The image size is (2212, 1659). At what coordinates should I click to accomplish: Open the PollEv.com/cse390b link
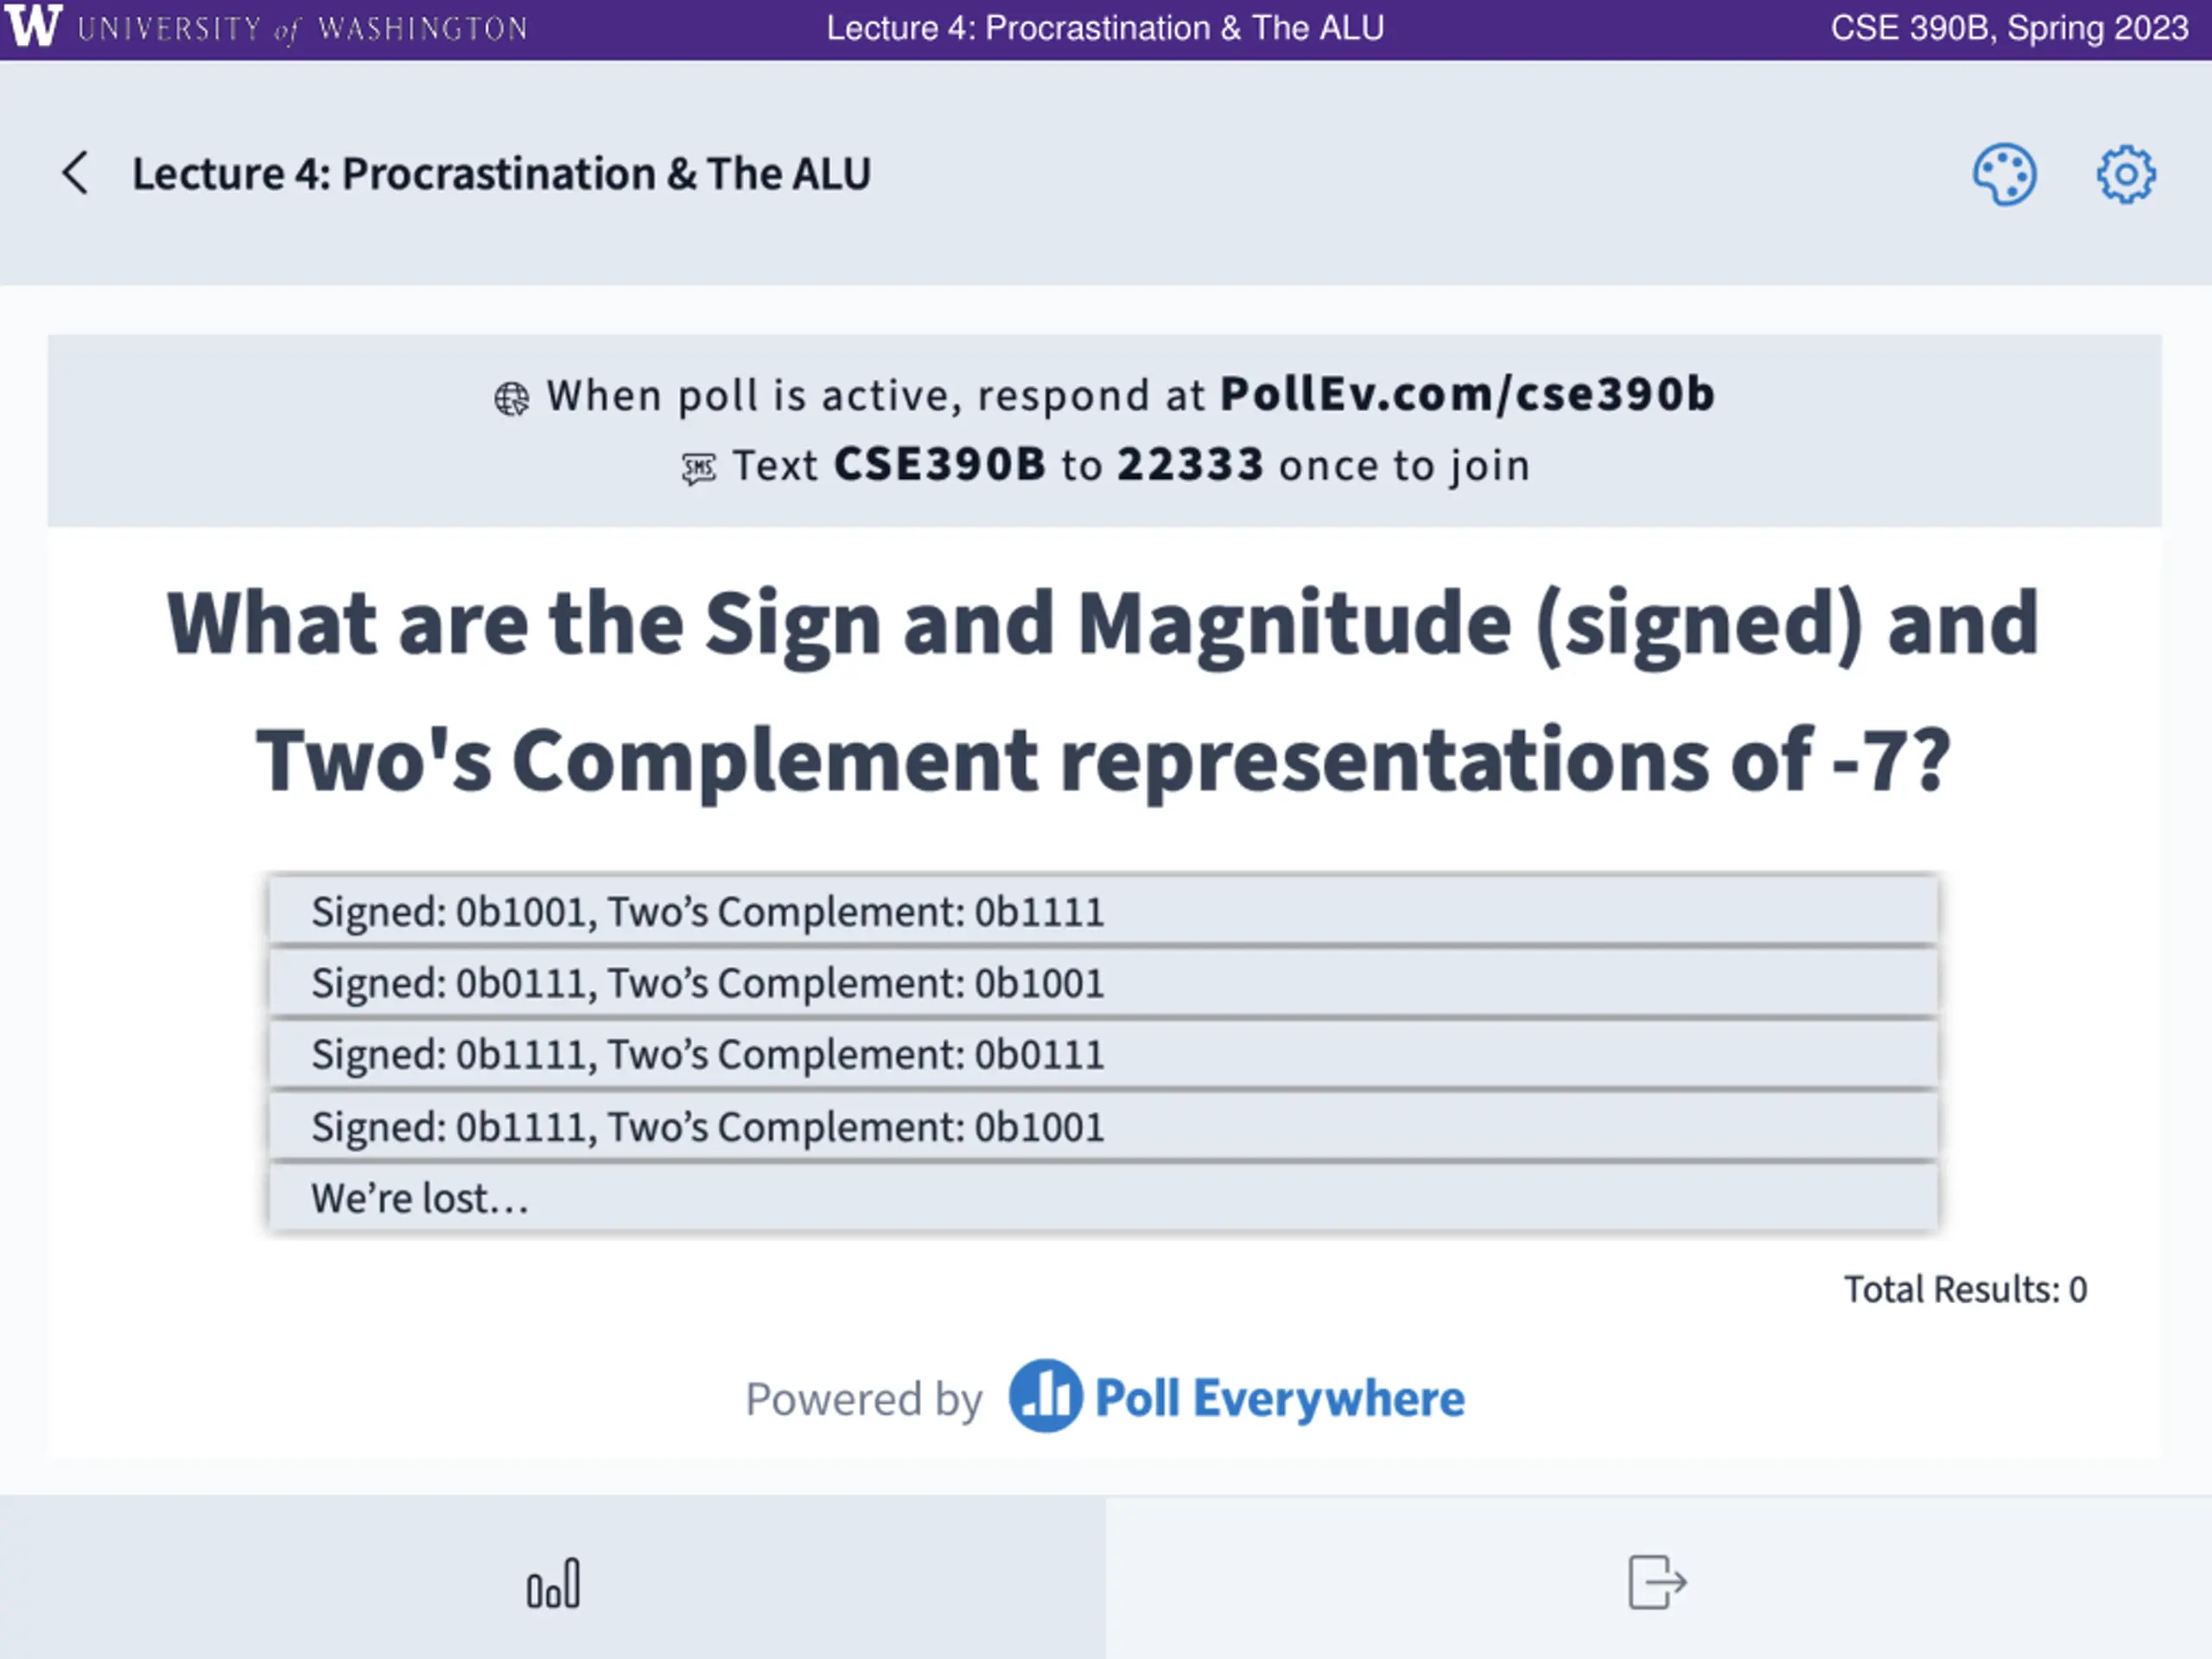click(x=1467, y=394)
